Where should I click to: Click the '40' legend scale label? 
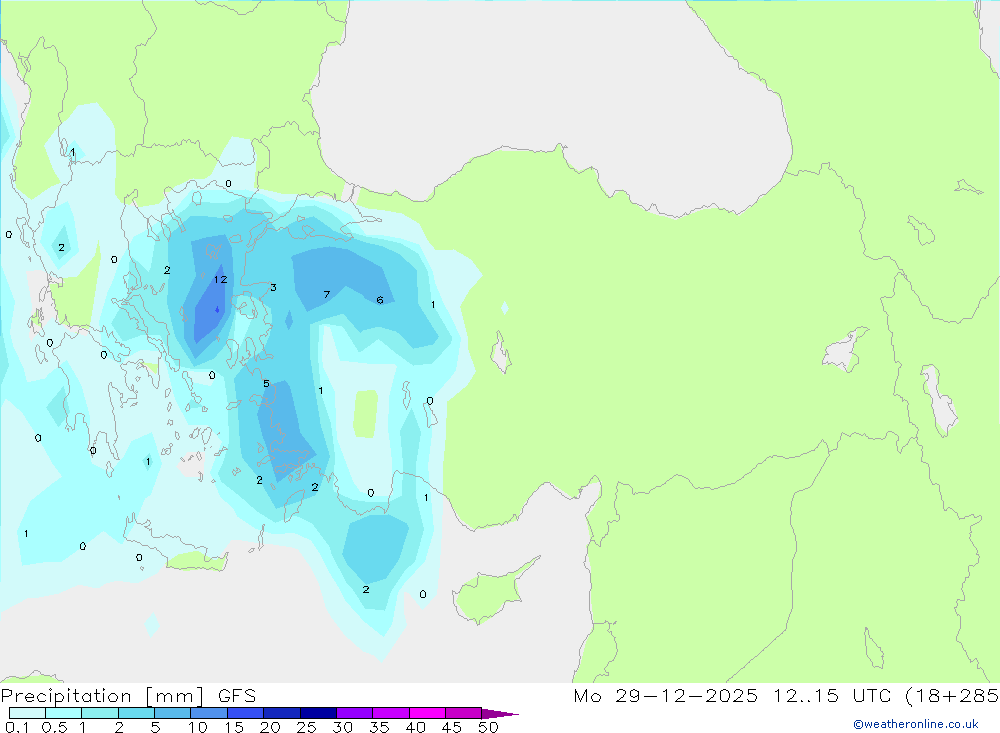tap(415, 727)
